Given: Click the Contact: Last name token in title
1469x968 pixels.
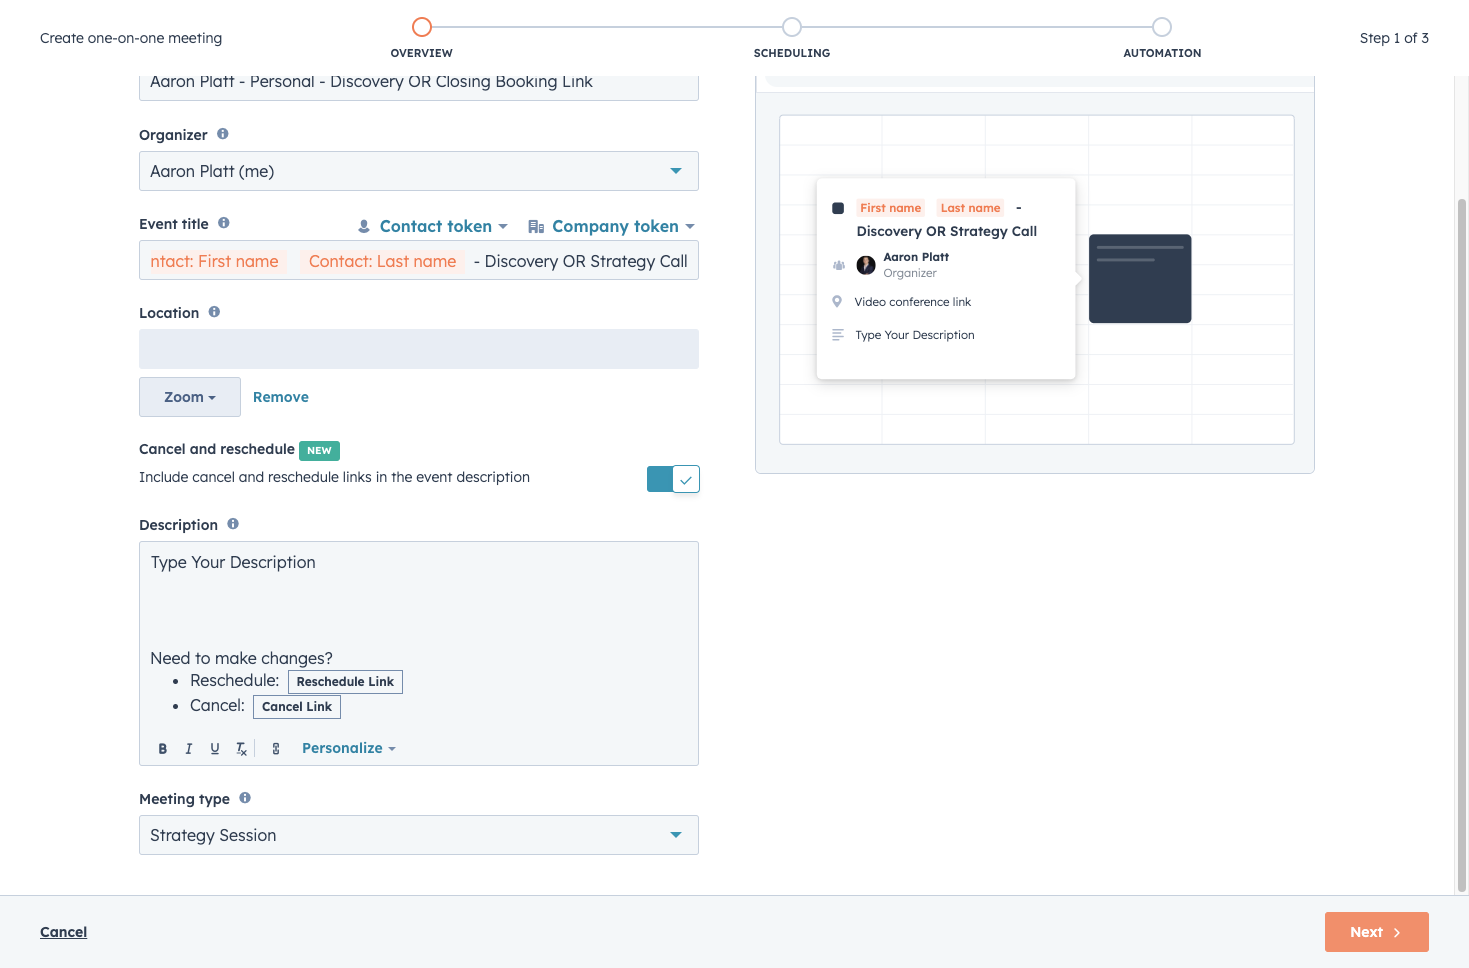Looking at the screenshot, I should (382, 261).
